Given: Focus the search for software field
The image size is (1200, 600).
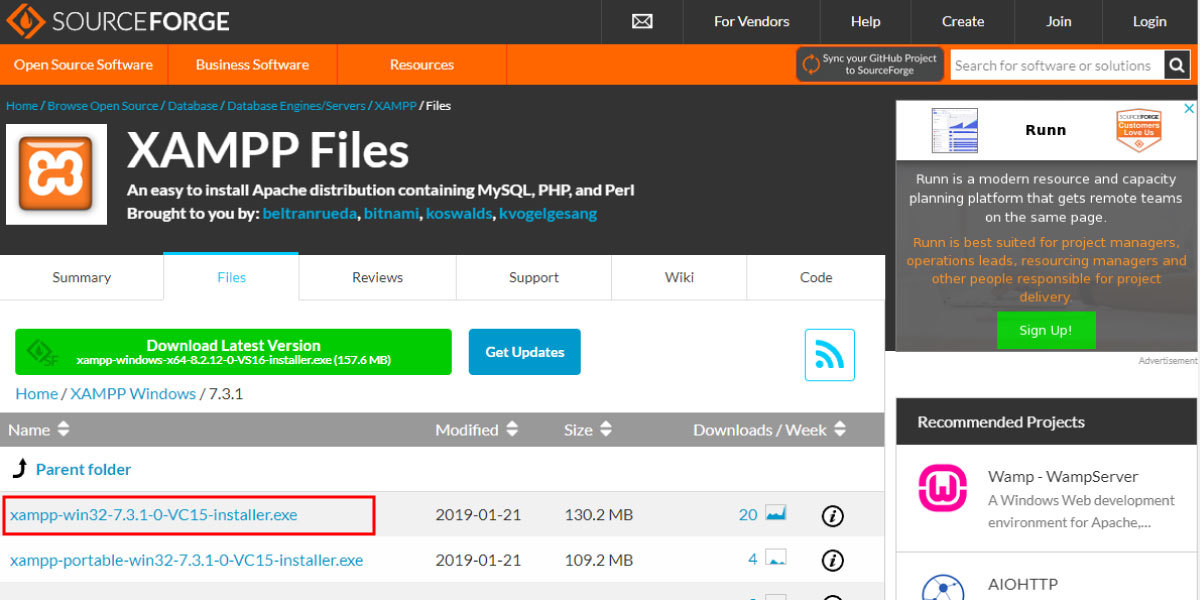Looking at the screenshot, I should click(x=1056, y=65).
